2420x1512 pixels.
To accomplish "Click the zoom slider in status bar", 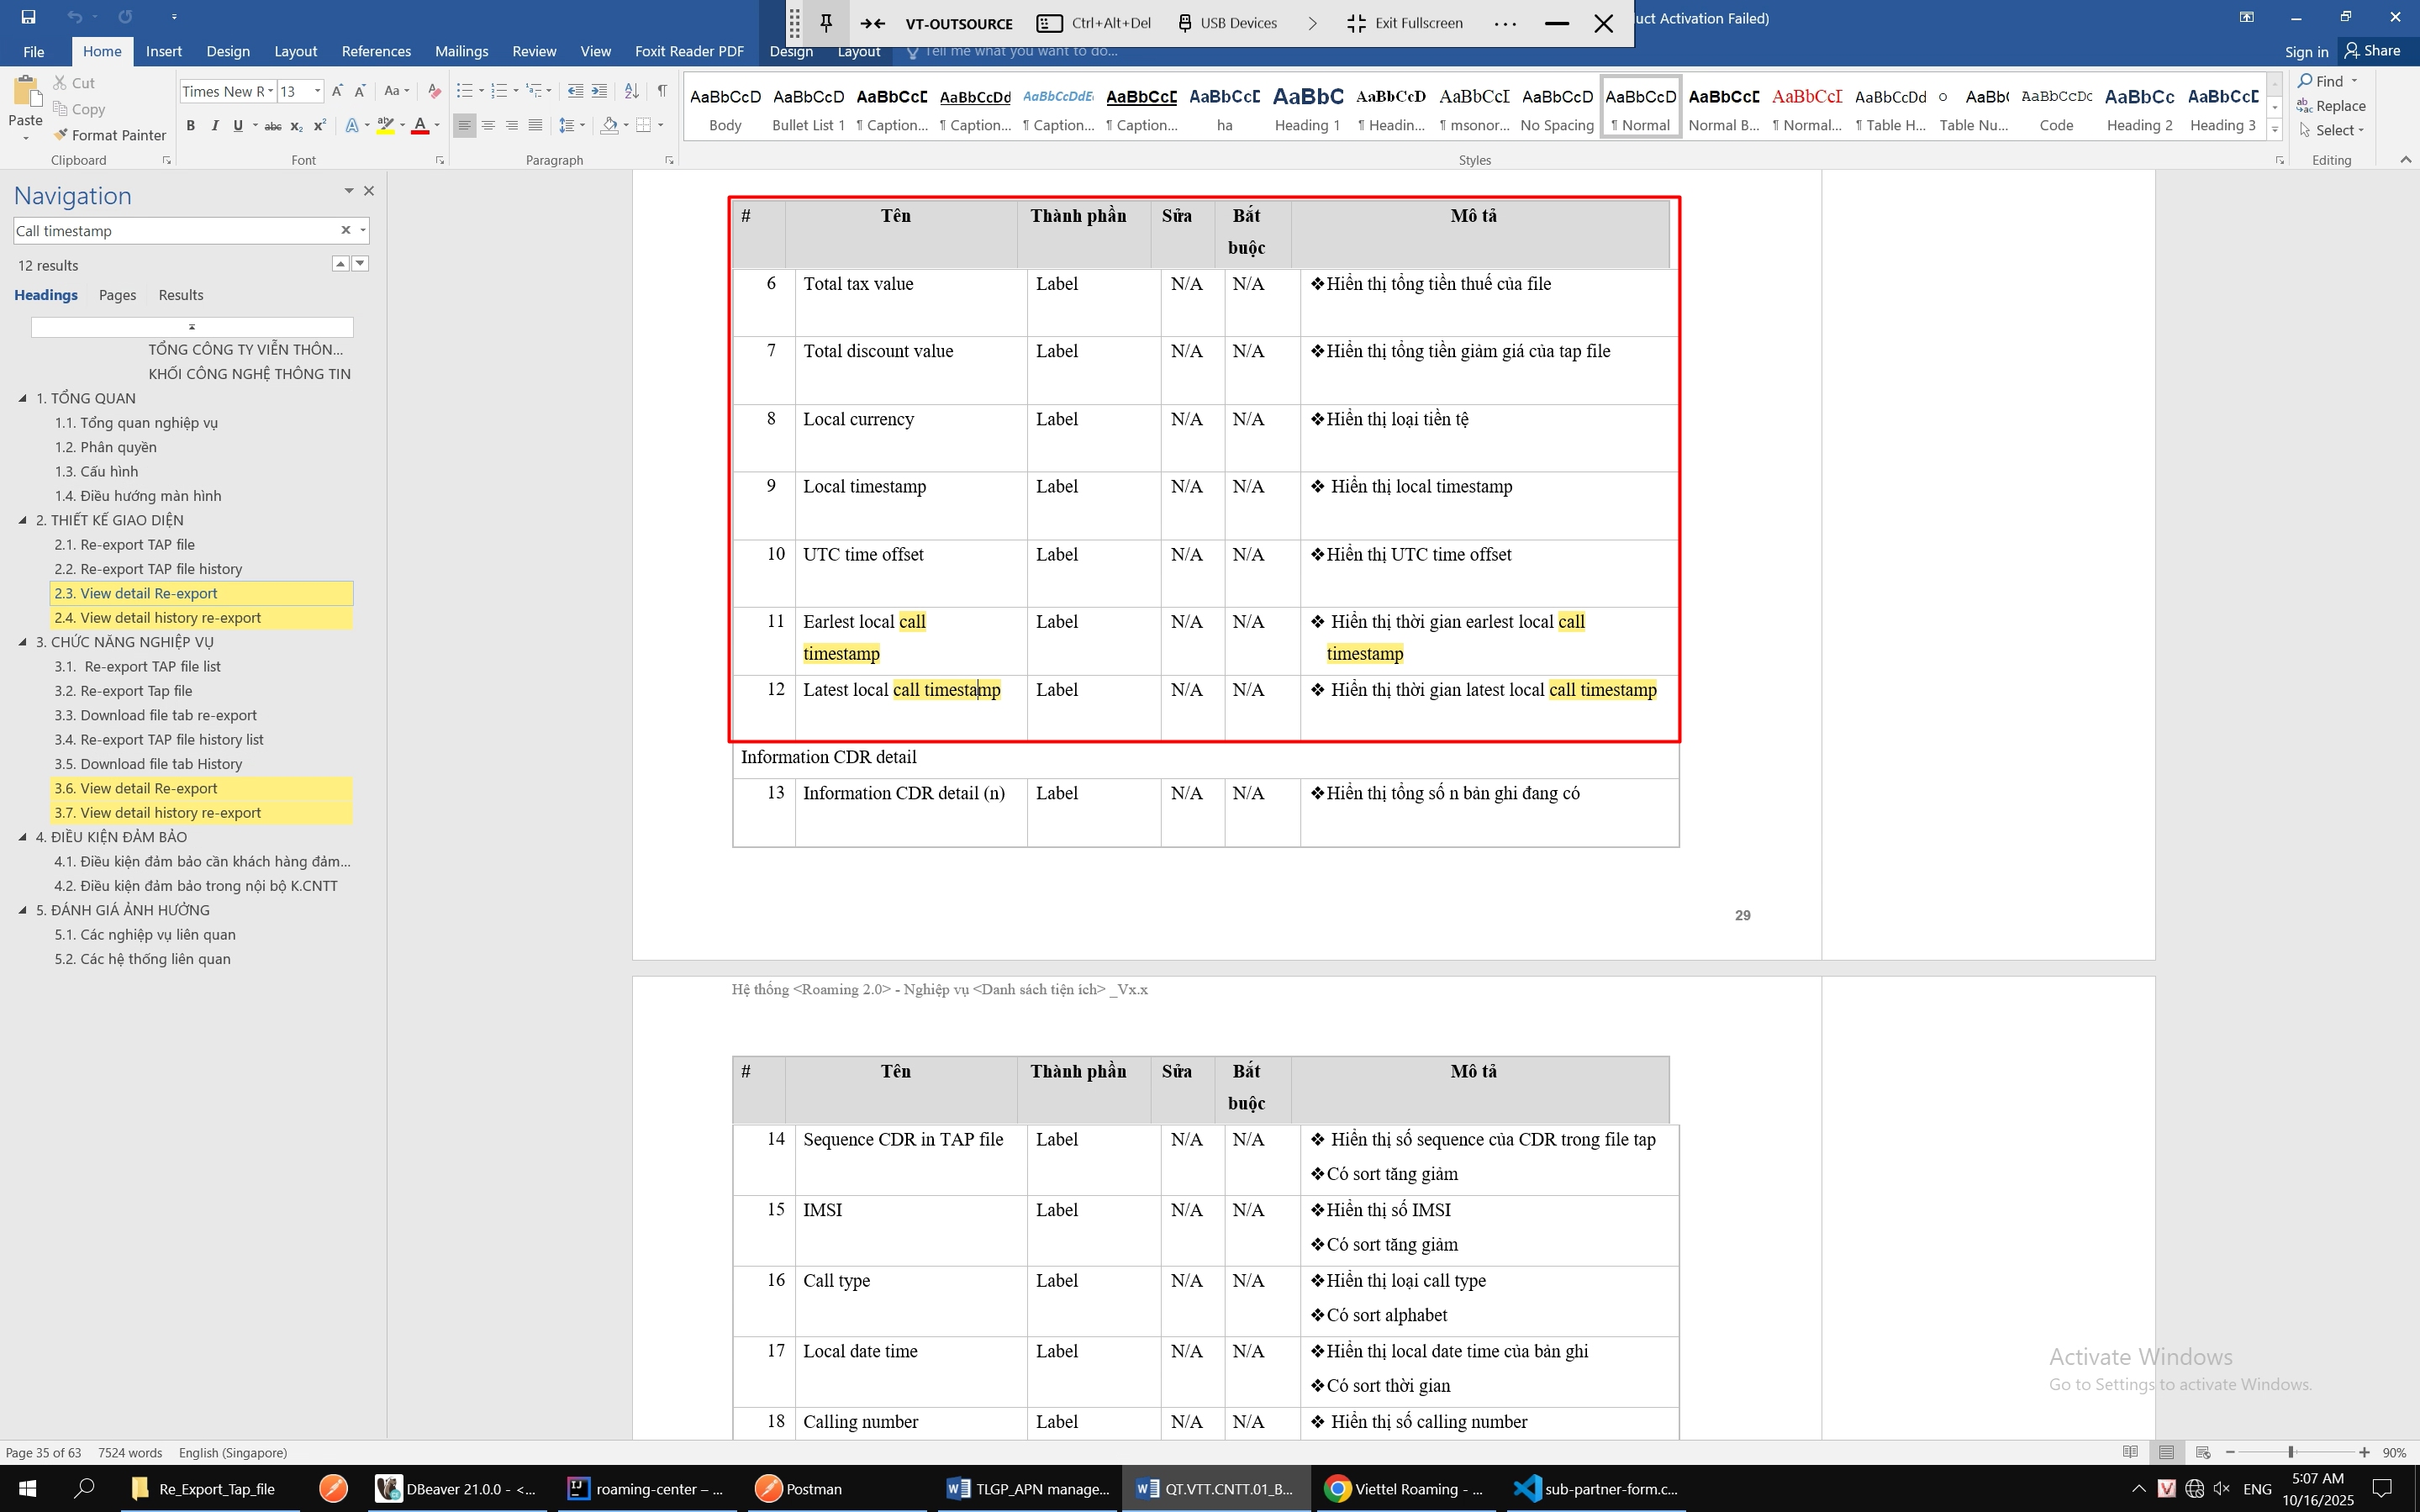I will pos(2290,1452).
